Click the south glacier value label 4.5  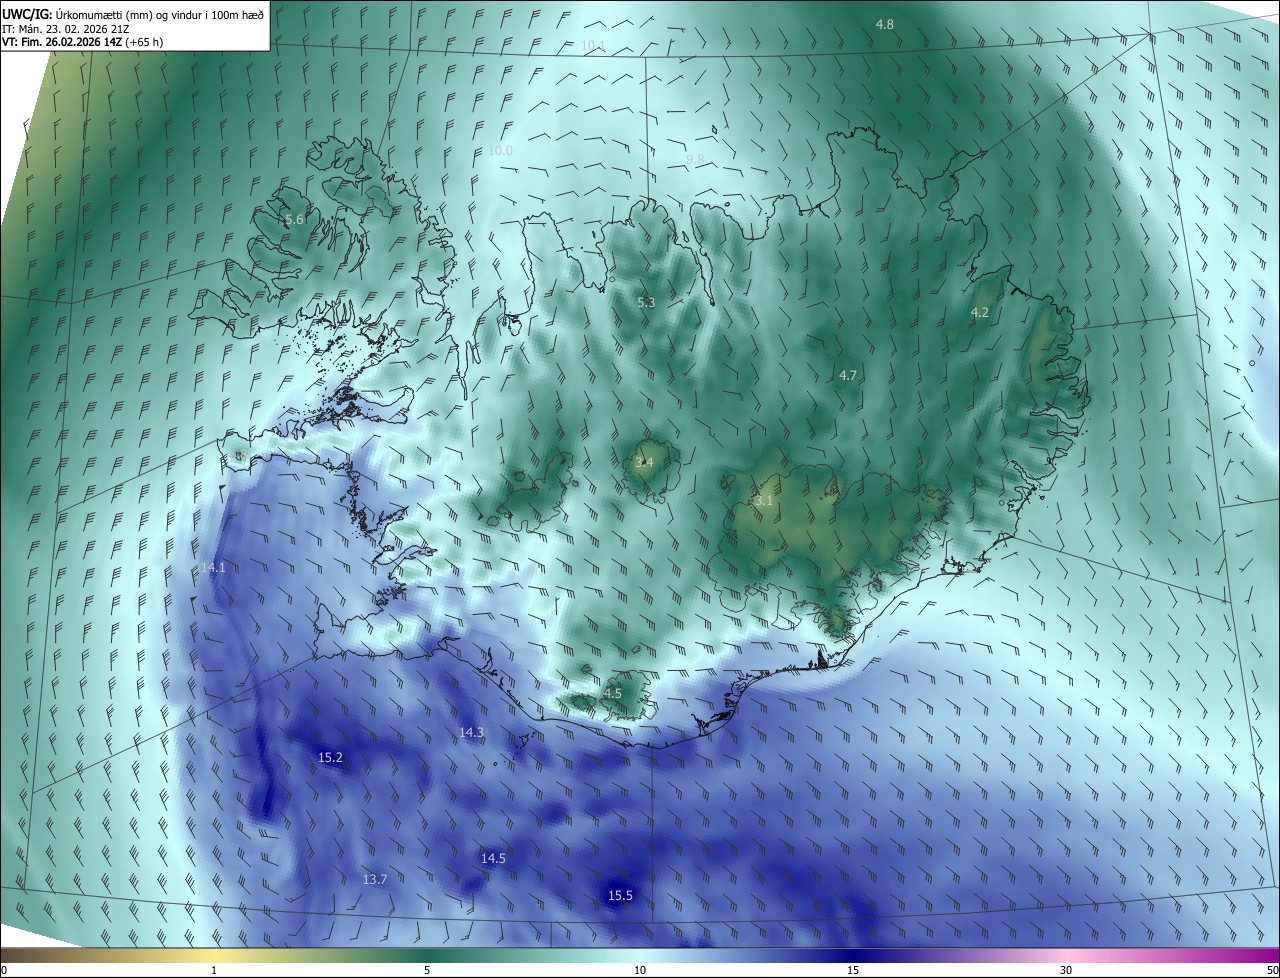click(x=613, y=694)
